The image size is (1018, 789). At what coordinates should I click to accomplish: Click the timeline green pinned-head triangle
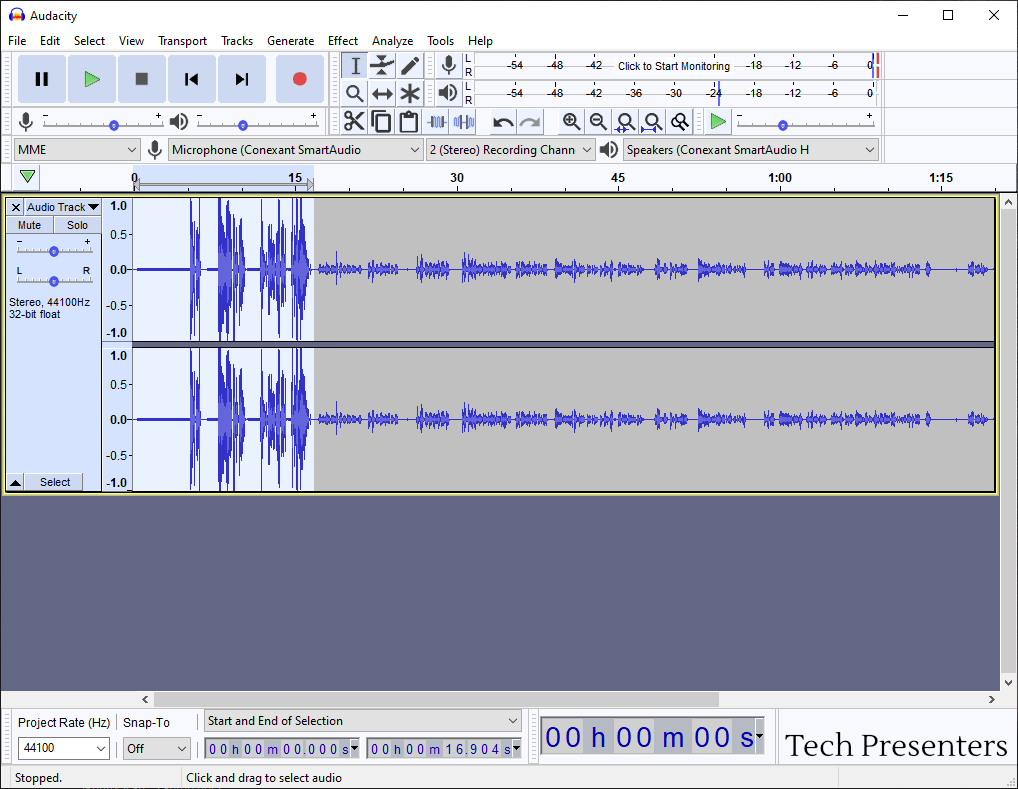(x=27, y=177)
